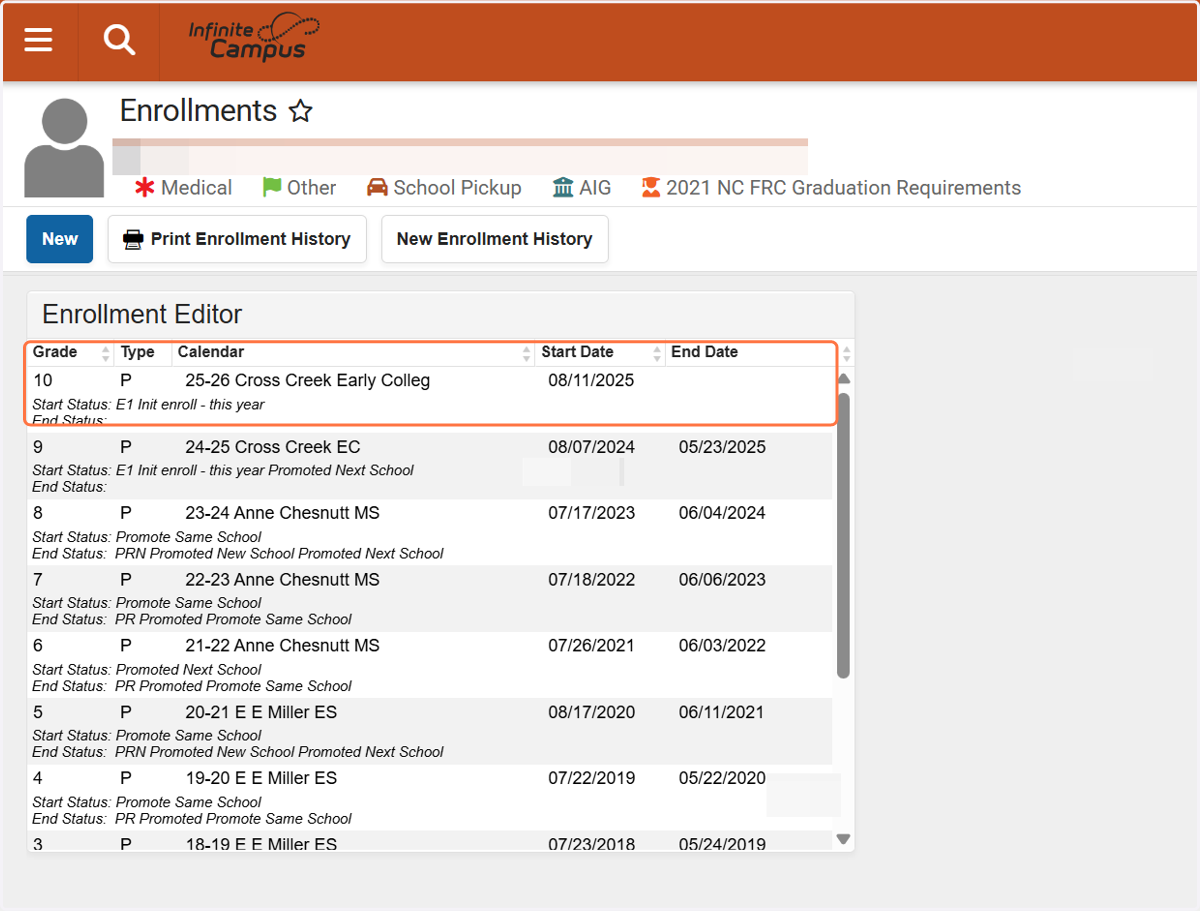Viewport: 1200px width, 911px height.
Task: Click end date 06/11/2021
Action: [722, 713]
